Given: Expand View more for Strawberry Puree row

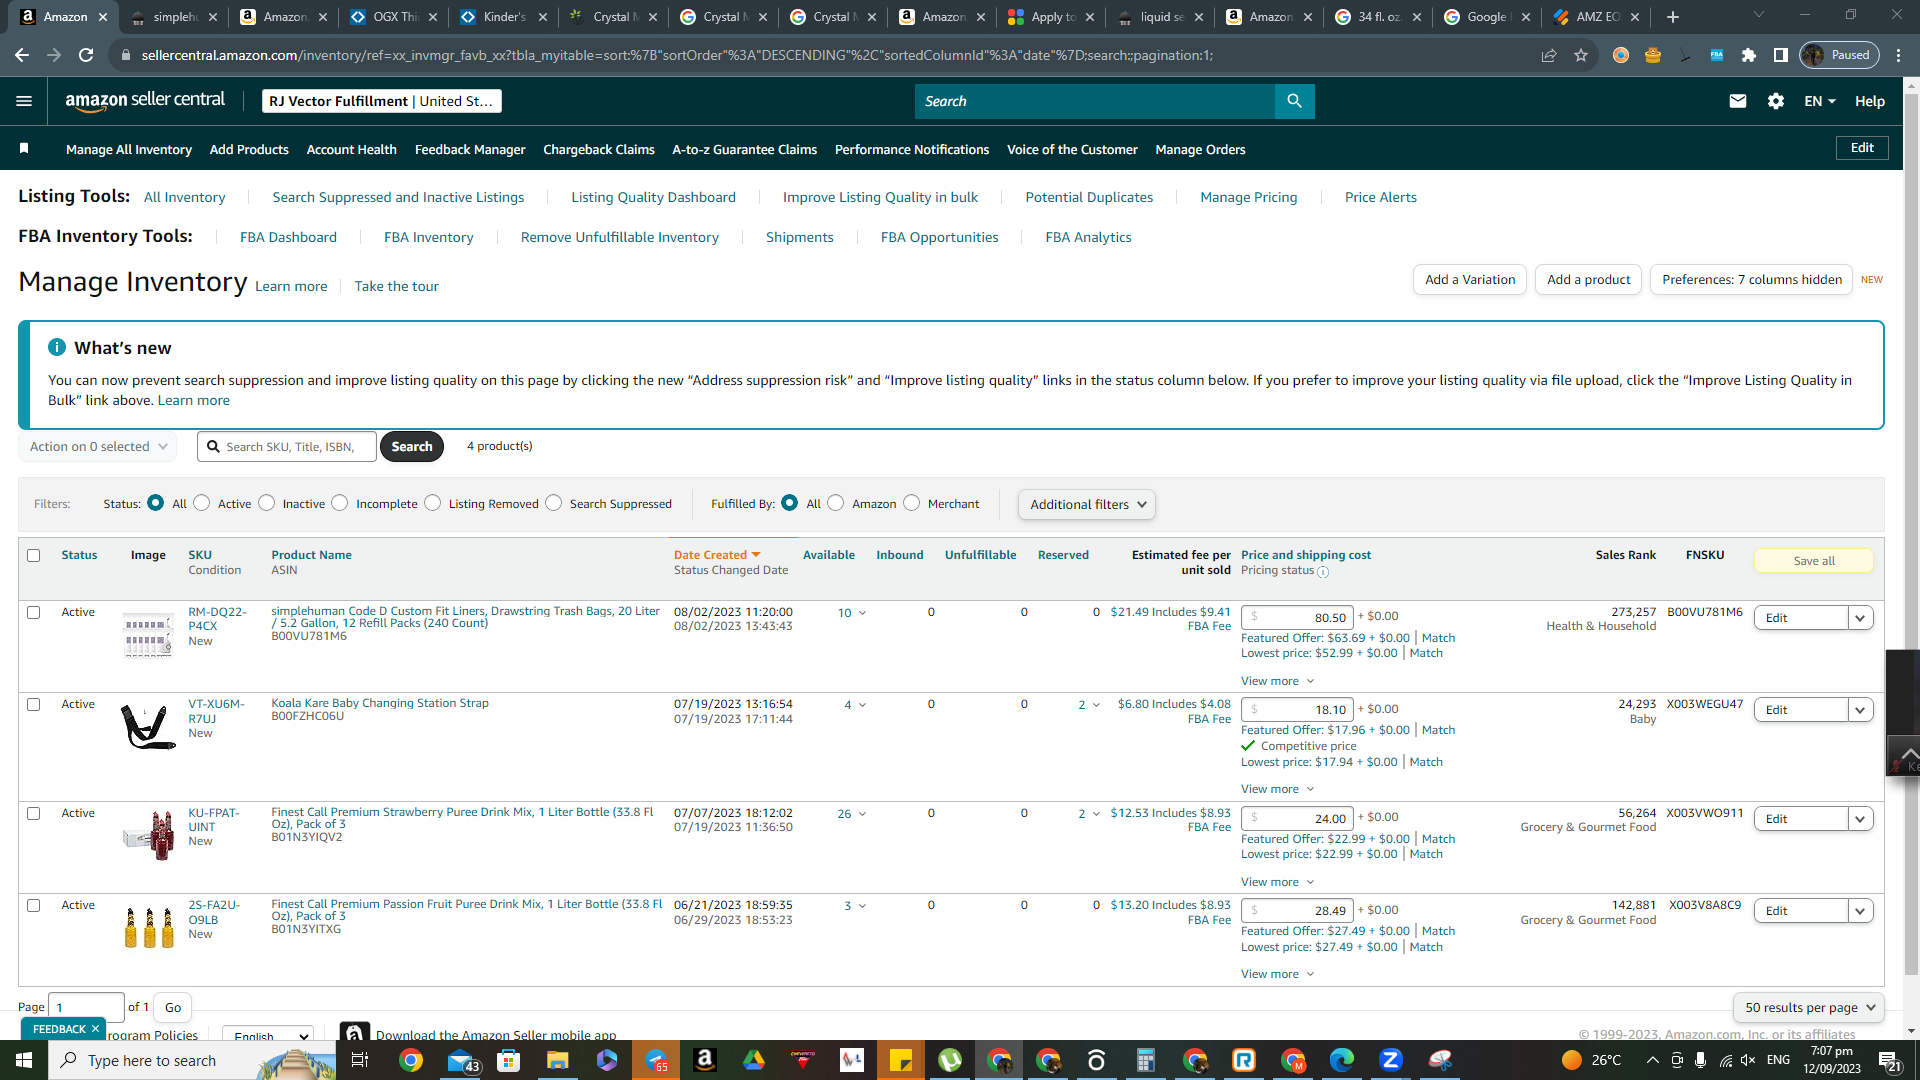Looking at the screenshot, I should click(x=1278, y=882).
